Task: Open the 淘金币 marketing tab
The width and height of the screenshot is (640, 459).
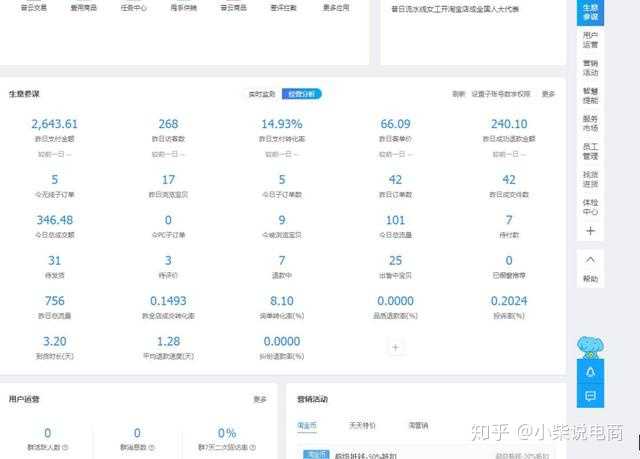Action: 307,426
